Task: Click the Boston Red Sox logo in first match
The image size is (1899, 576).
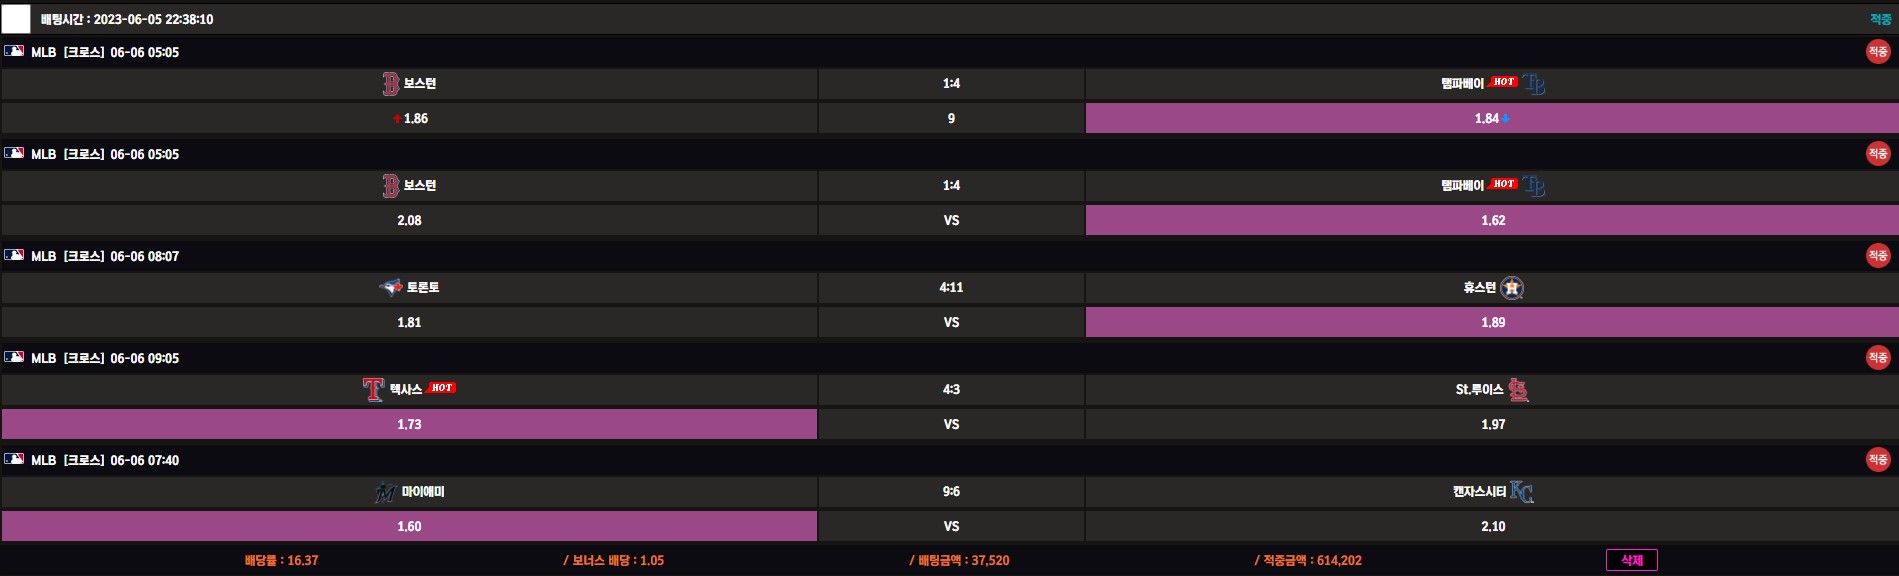Action: coord(390,84)
